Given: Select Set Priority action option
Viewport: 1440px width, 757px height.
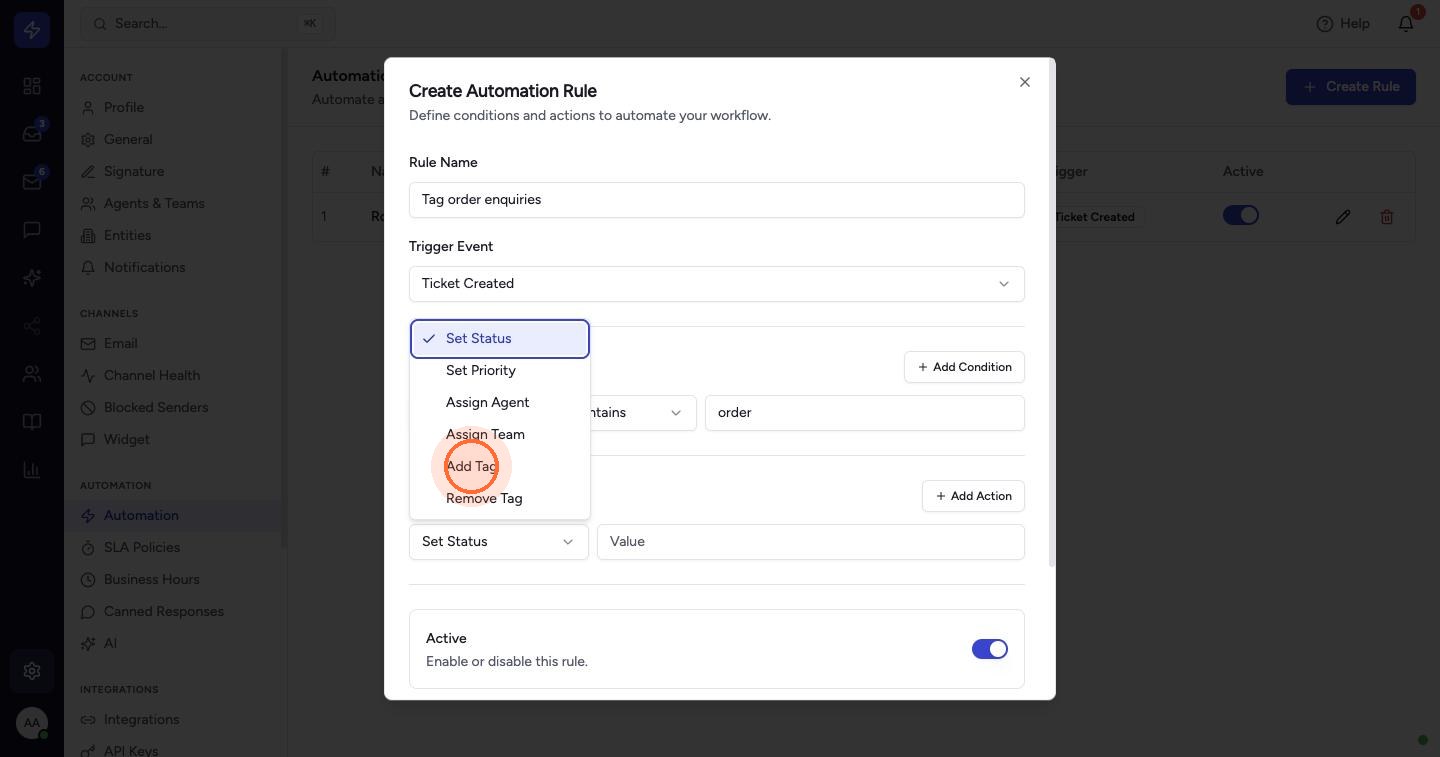Looking at the screenshot, I should click(x=500, y=370).
